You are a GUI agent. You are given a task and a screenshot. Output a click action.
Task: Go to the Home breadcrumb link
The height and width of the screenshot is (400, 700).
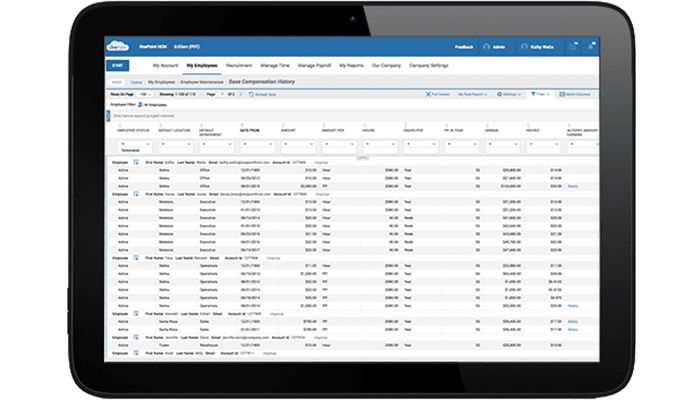point(136,82)
